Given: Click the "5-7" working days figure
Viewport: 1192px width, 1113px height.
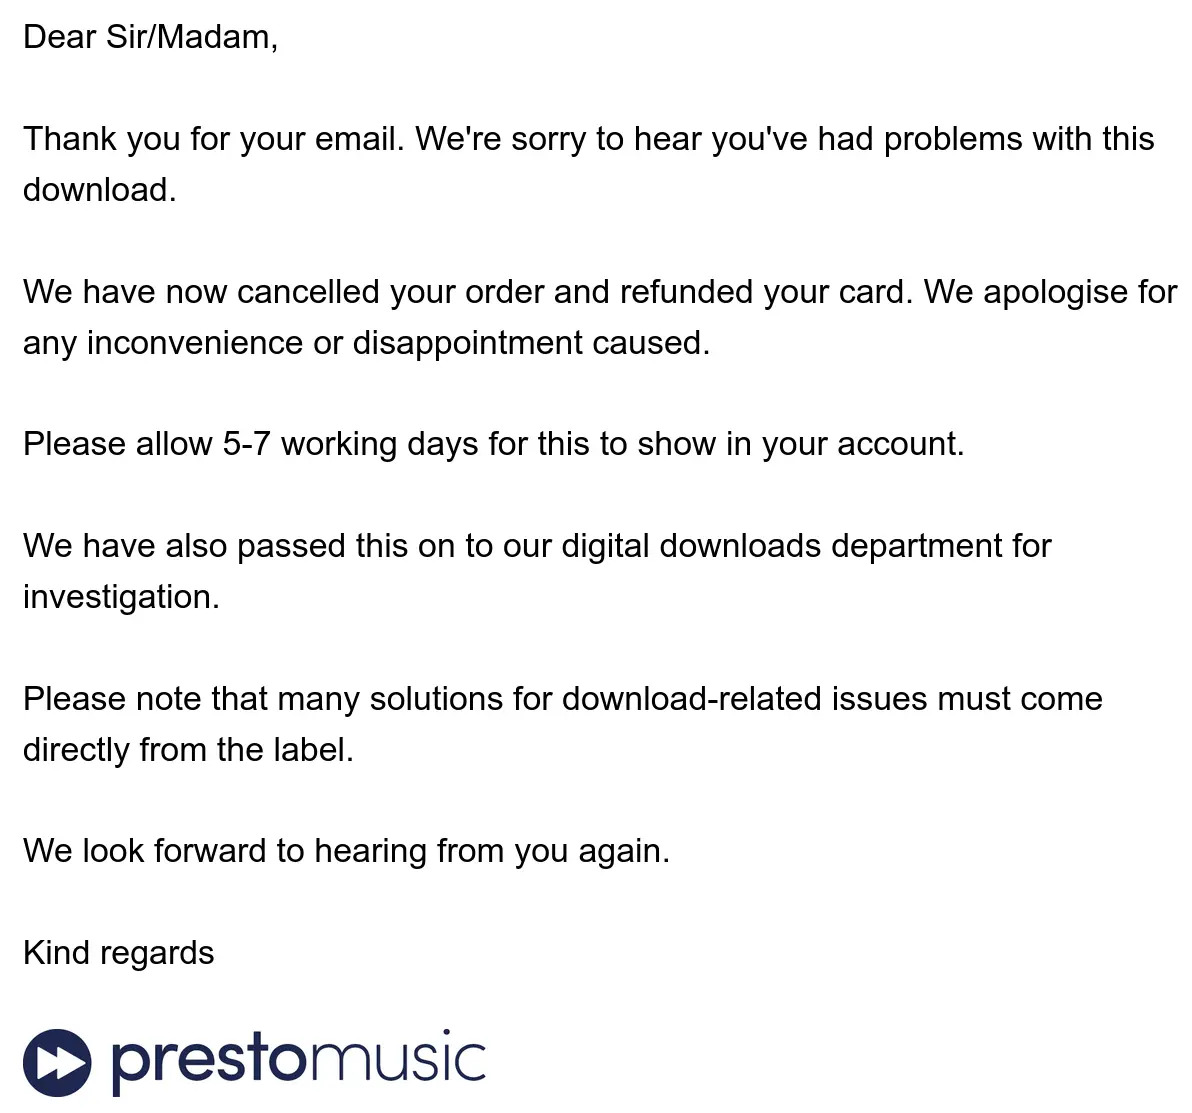Looking at the screenshot, I should click(x=246, y=444).
